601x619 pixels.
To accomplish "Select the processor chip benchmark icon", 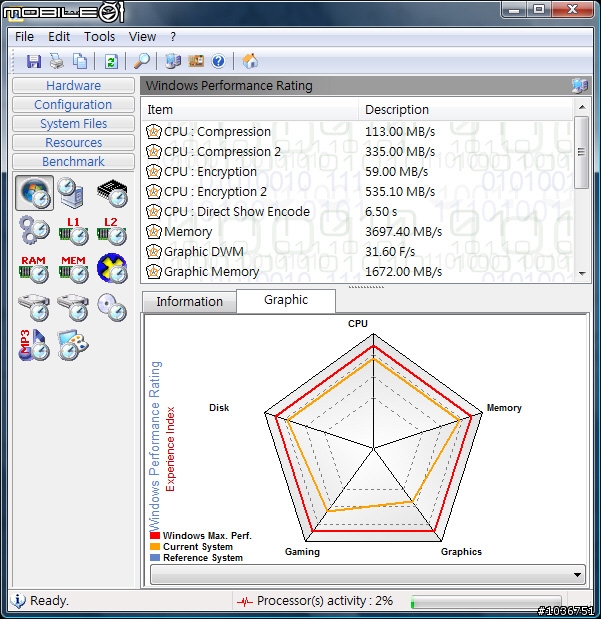I will pyautogui.click(x=113, y=193).
